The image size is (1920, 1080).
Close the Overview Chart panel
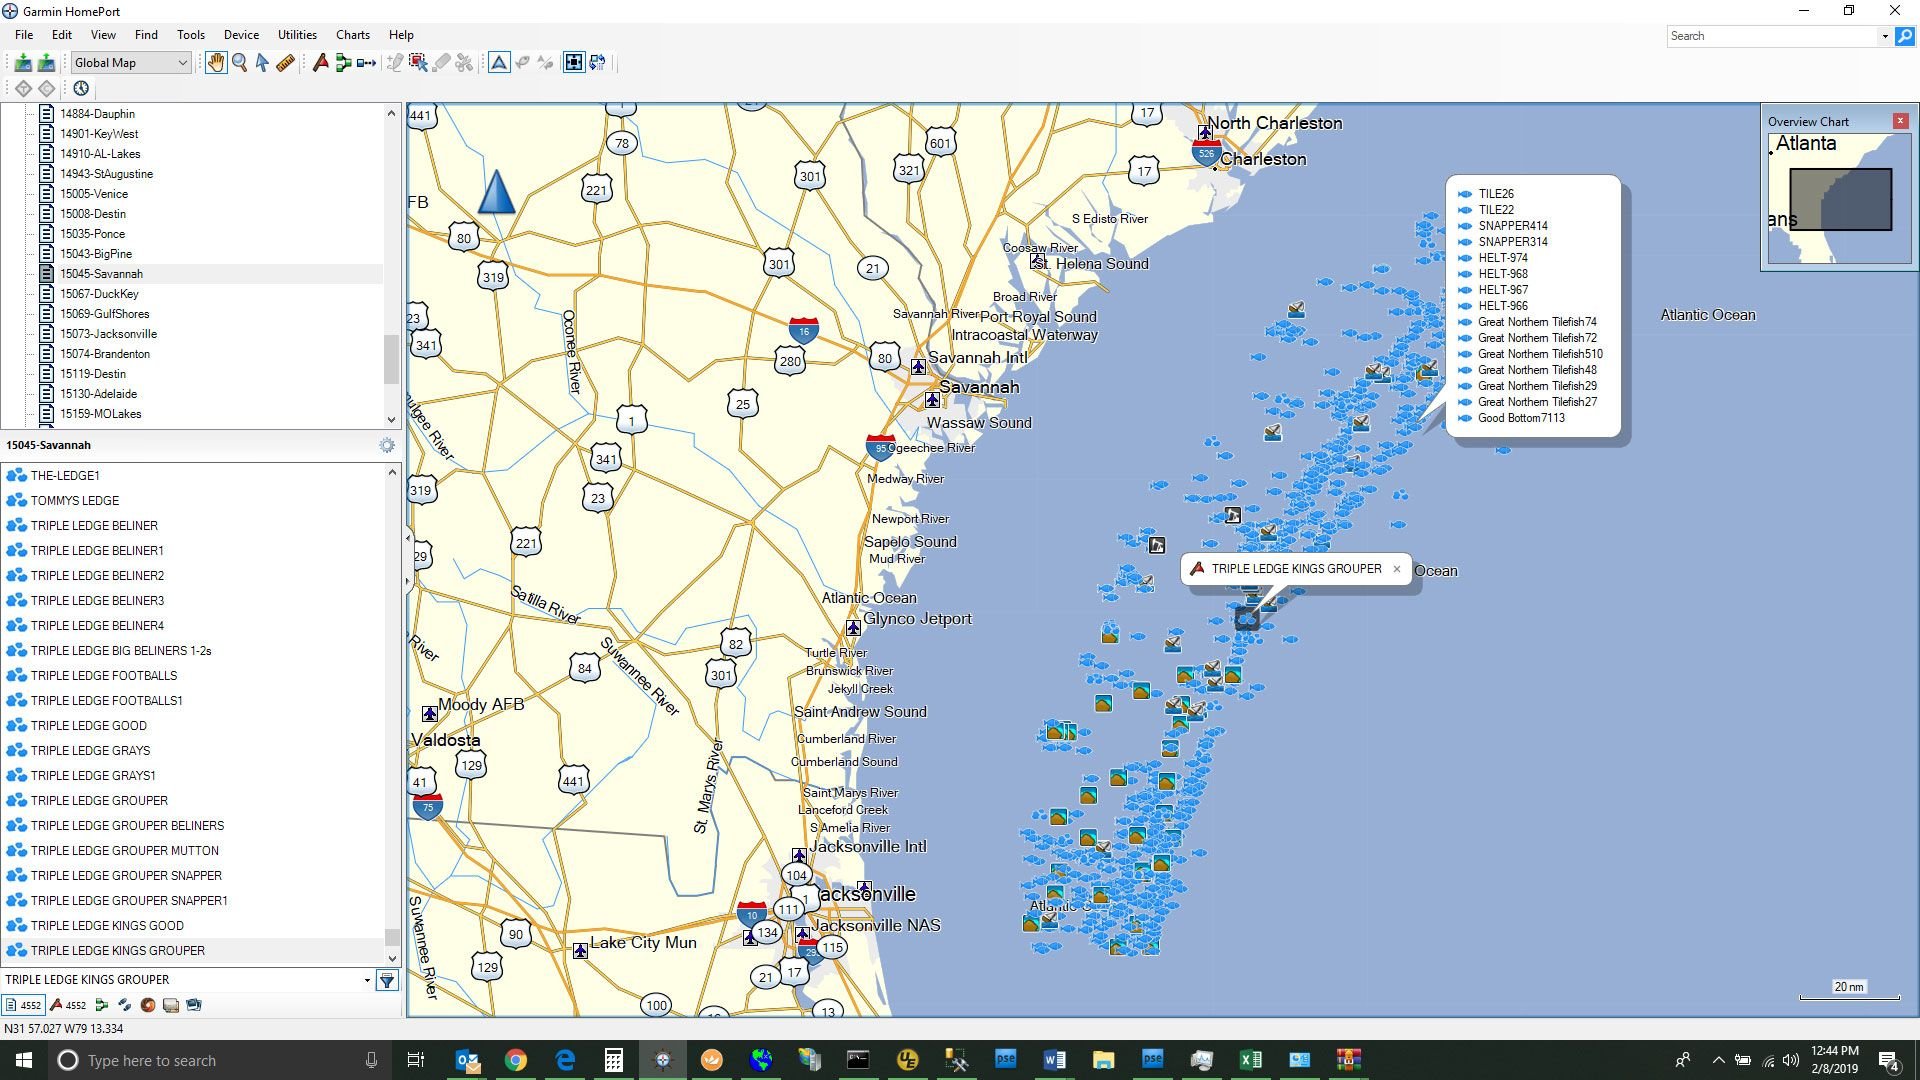click(1900, 121)
